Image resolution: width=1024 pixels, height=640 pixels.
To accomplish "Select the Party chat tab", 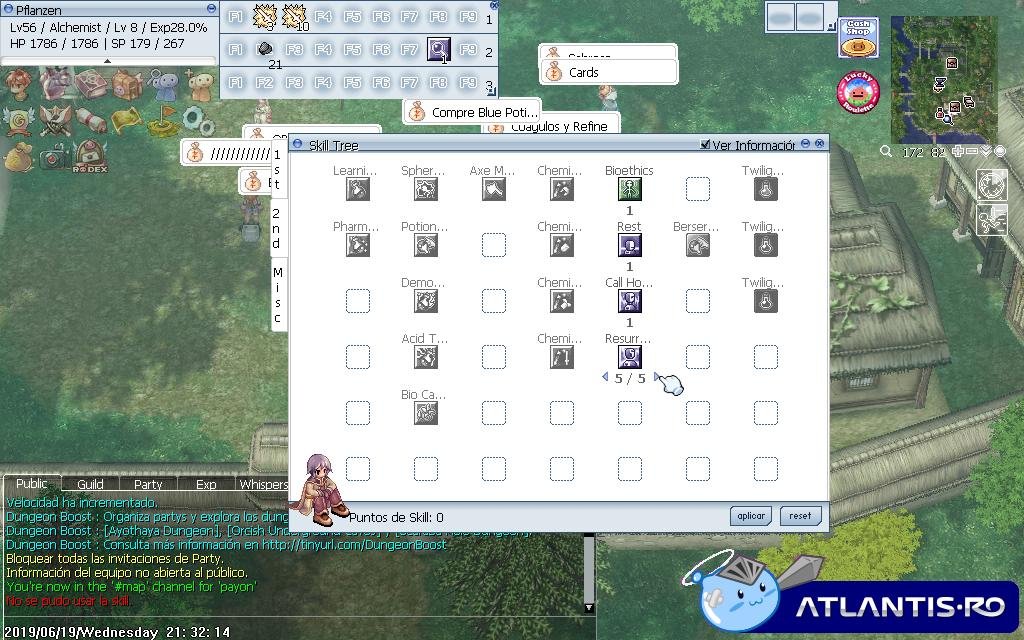I will click(148, 484).
